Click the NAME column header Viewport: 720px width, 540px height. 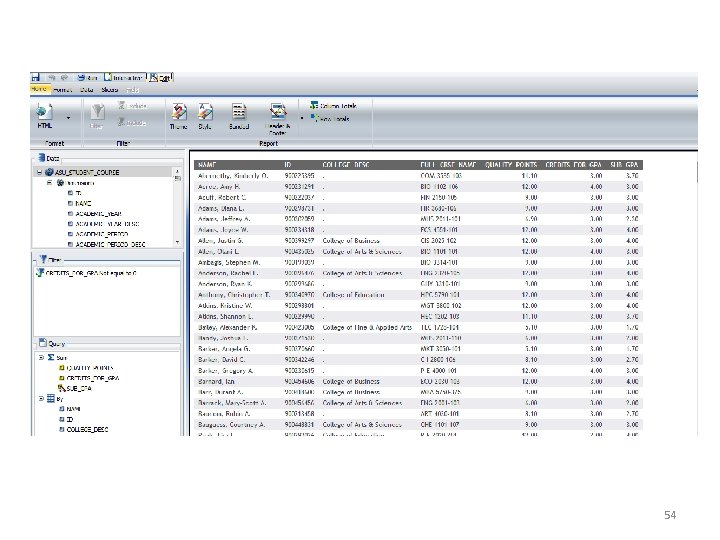point(207,164)
